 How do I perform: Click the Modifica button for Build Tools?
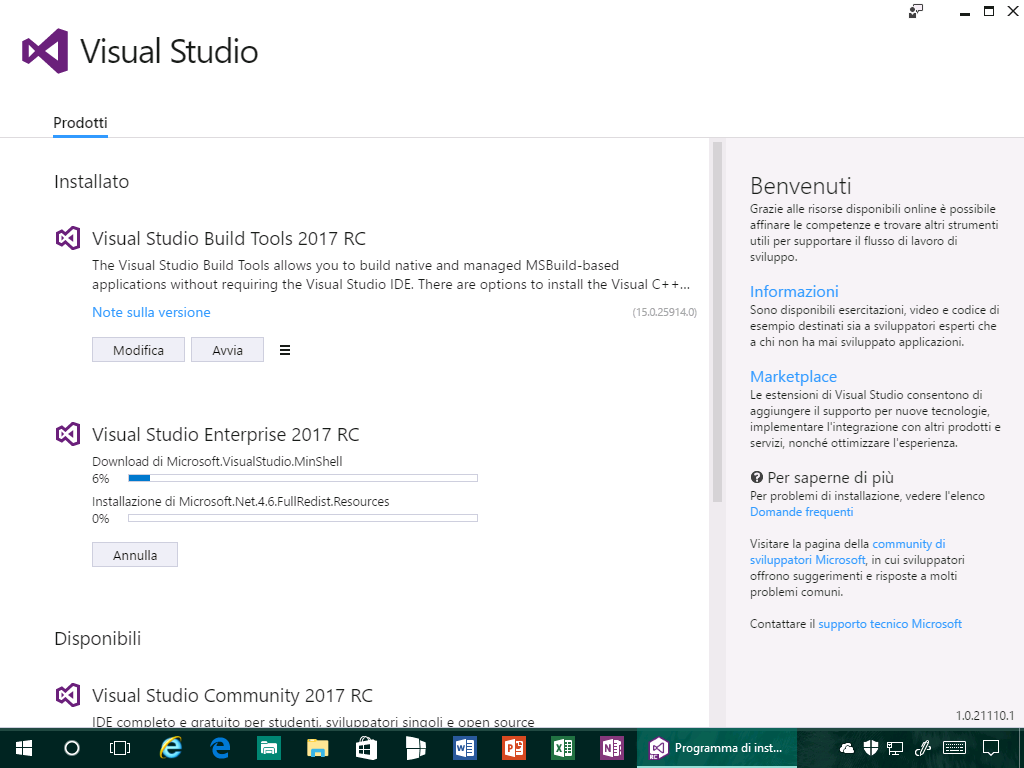[138, 350]
